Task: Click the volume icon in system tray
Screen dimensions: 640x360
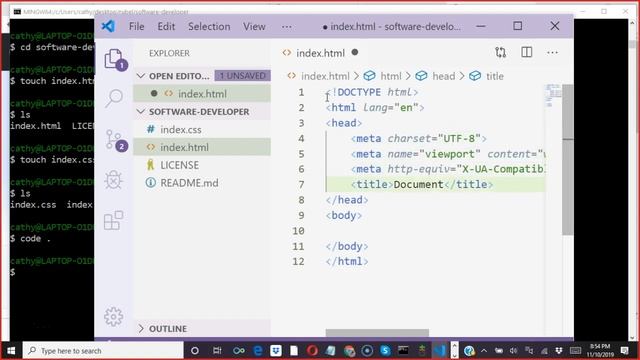Action: point(513,351)
